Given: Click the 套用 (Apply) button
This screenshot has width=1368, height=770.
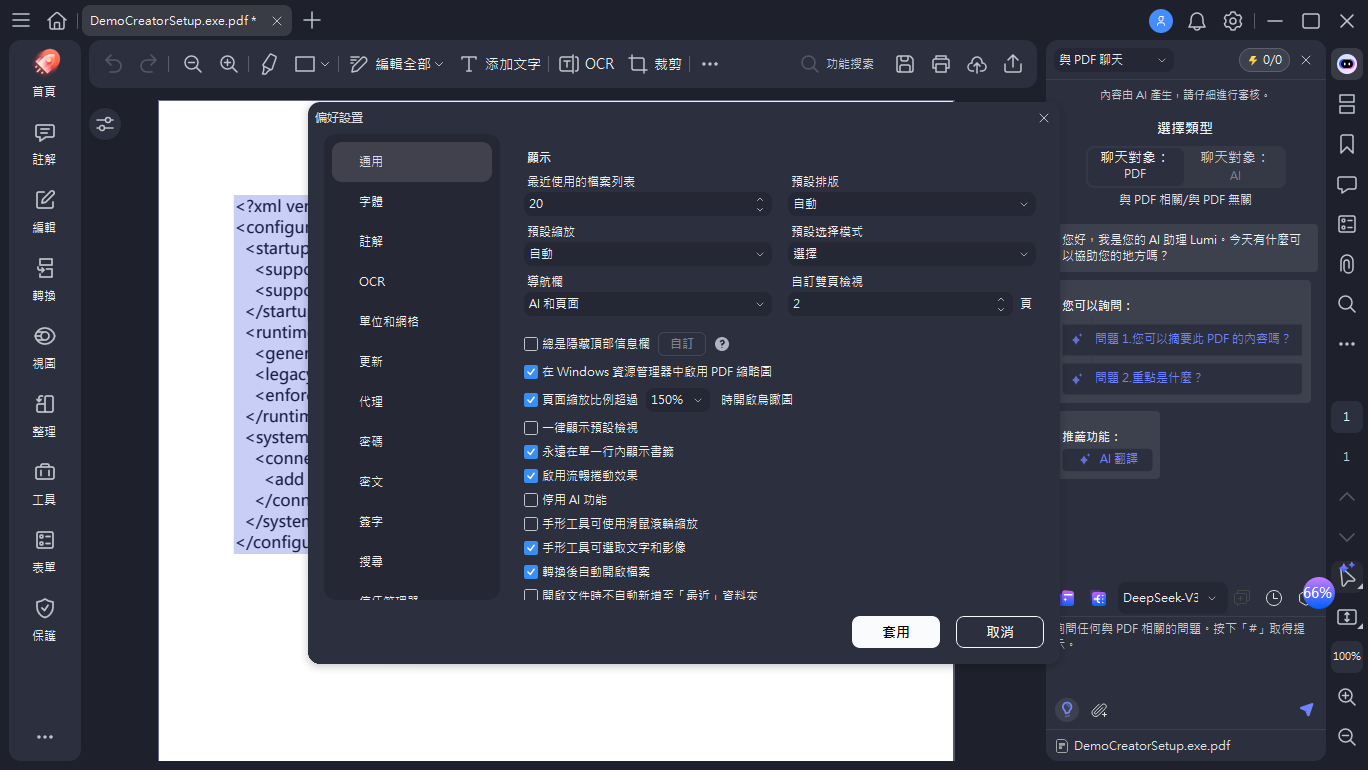Looking at the screenshot, I should point(895,631).
